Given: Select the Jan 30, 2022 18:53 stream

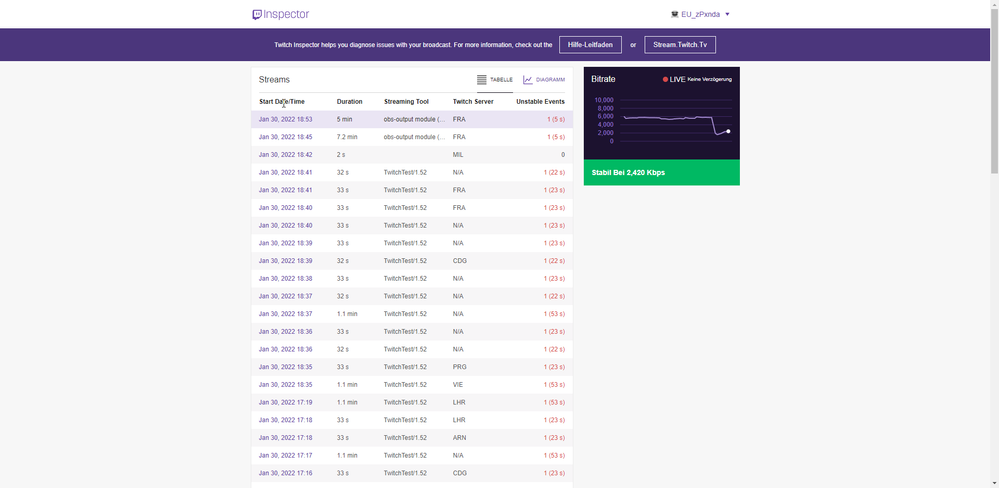Looking at the screenshot, I should [x=285, y=119].
